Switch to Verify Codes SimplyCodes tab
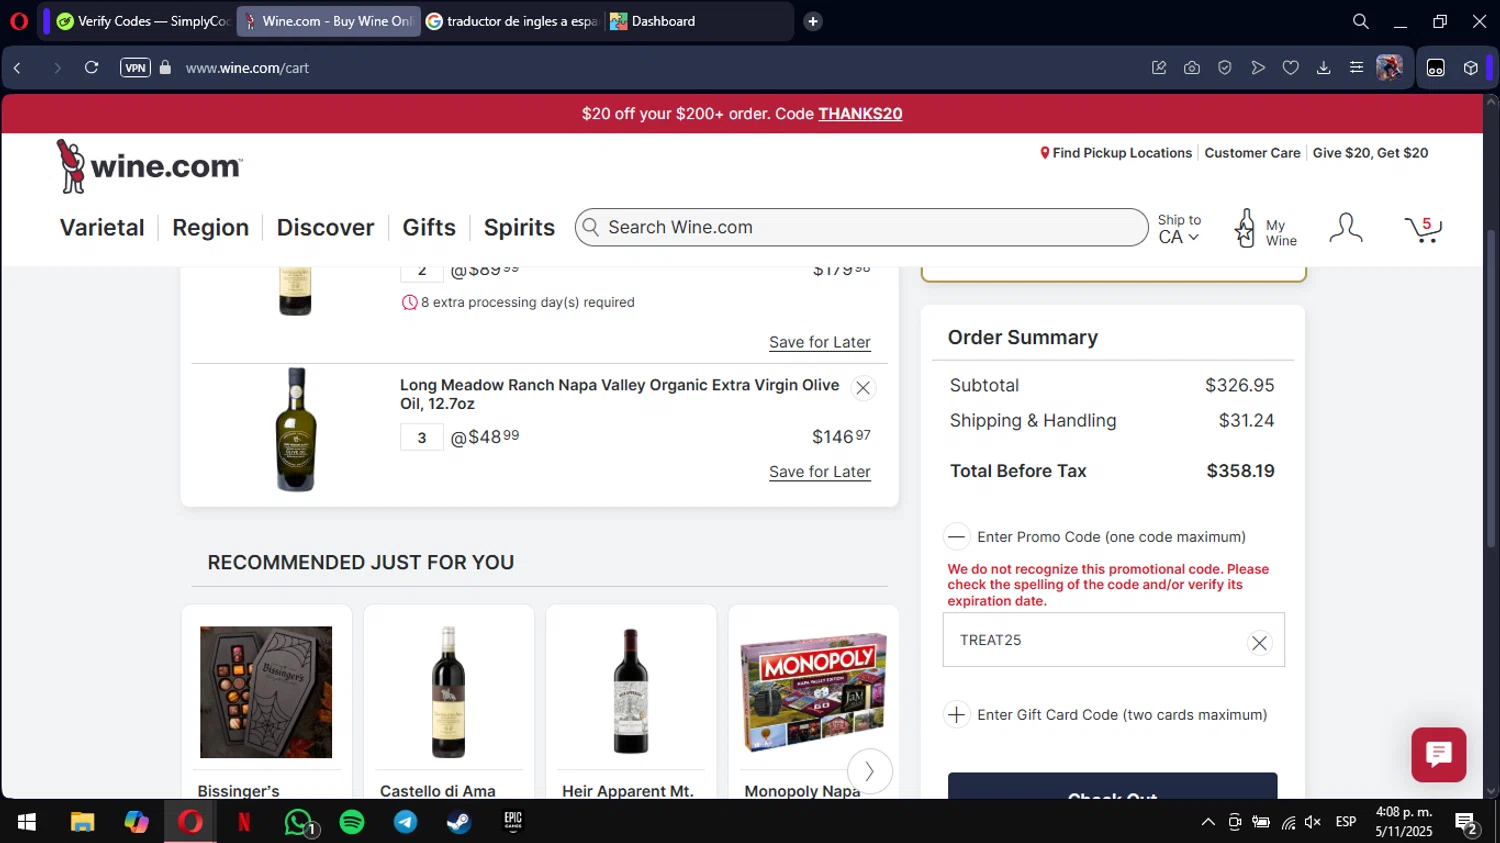 coord(143,21)
